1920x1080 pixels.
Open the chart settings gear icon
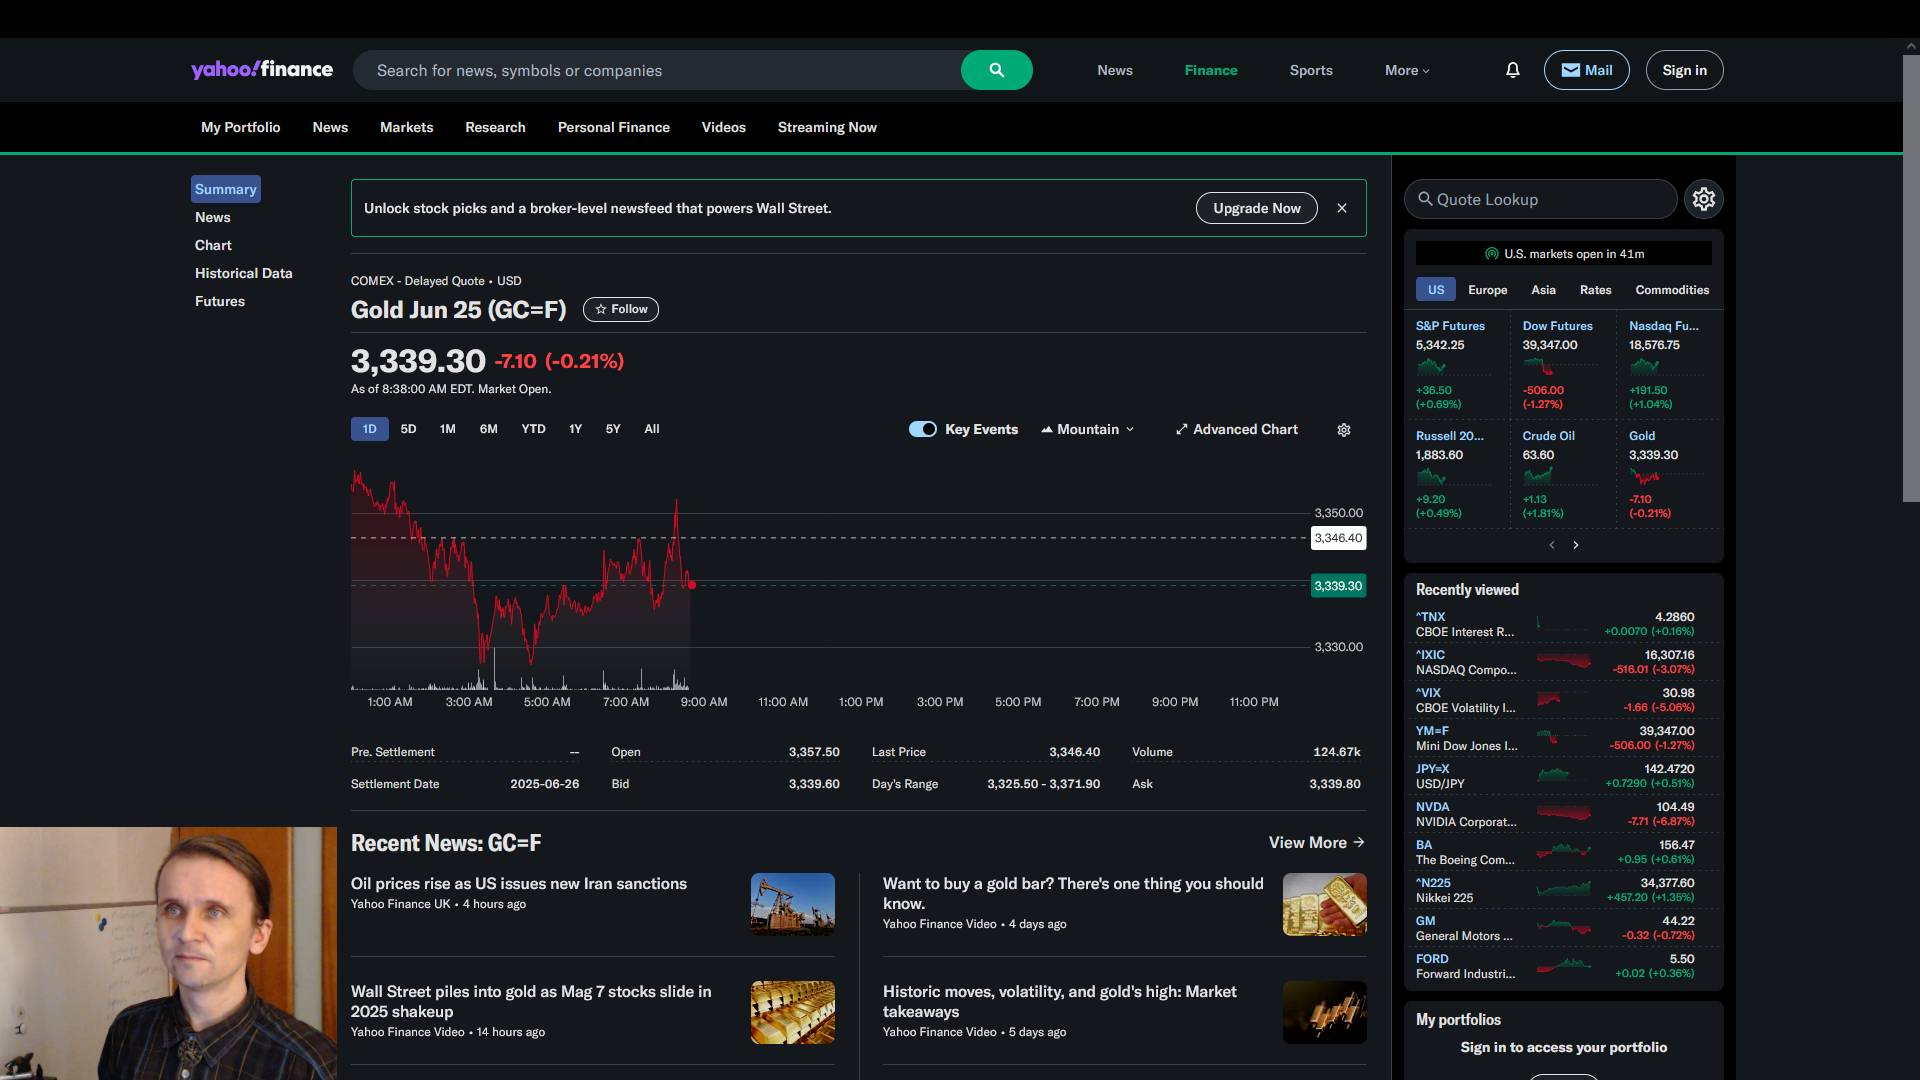pos(1343,430)
